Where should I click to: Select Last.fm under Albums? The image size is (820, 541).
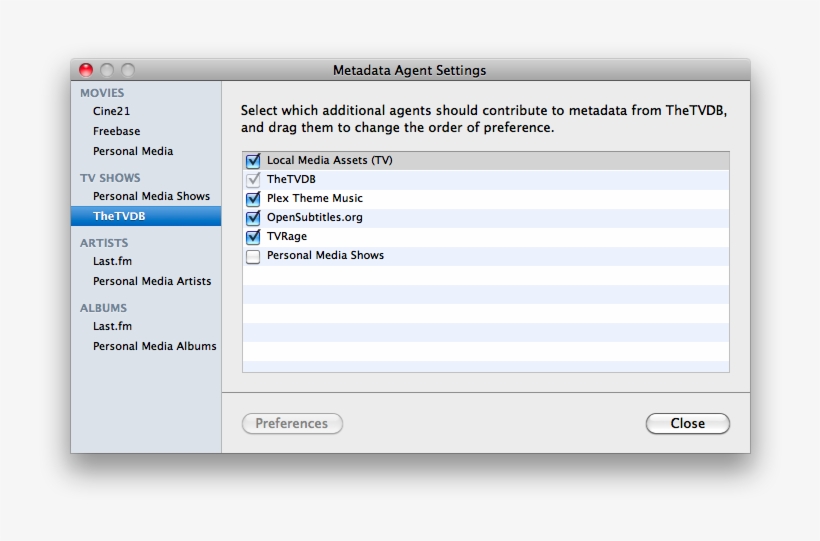[x=112, y=326]
